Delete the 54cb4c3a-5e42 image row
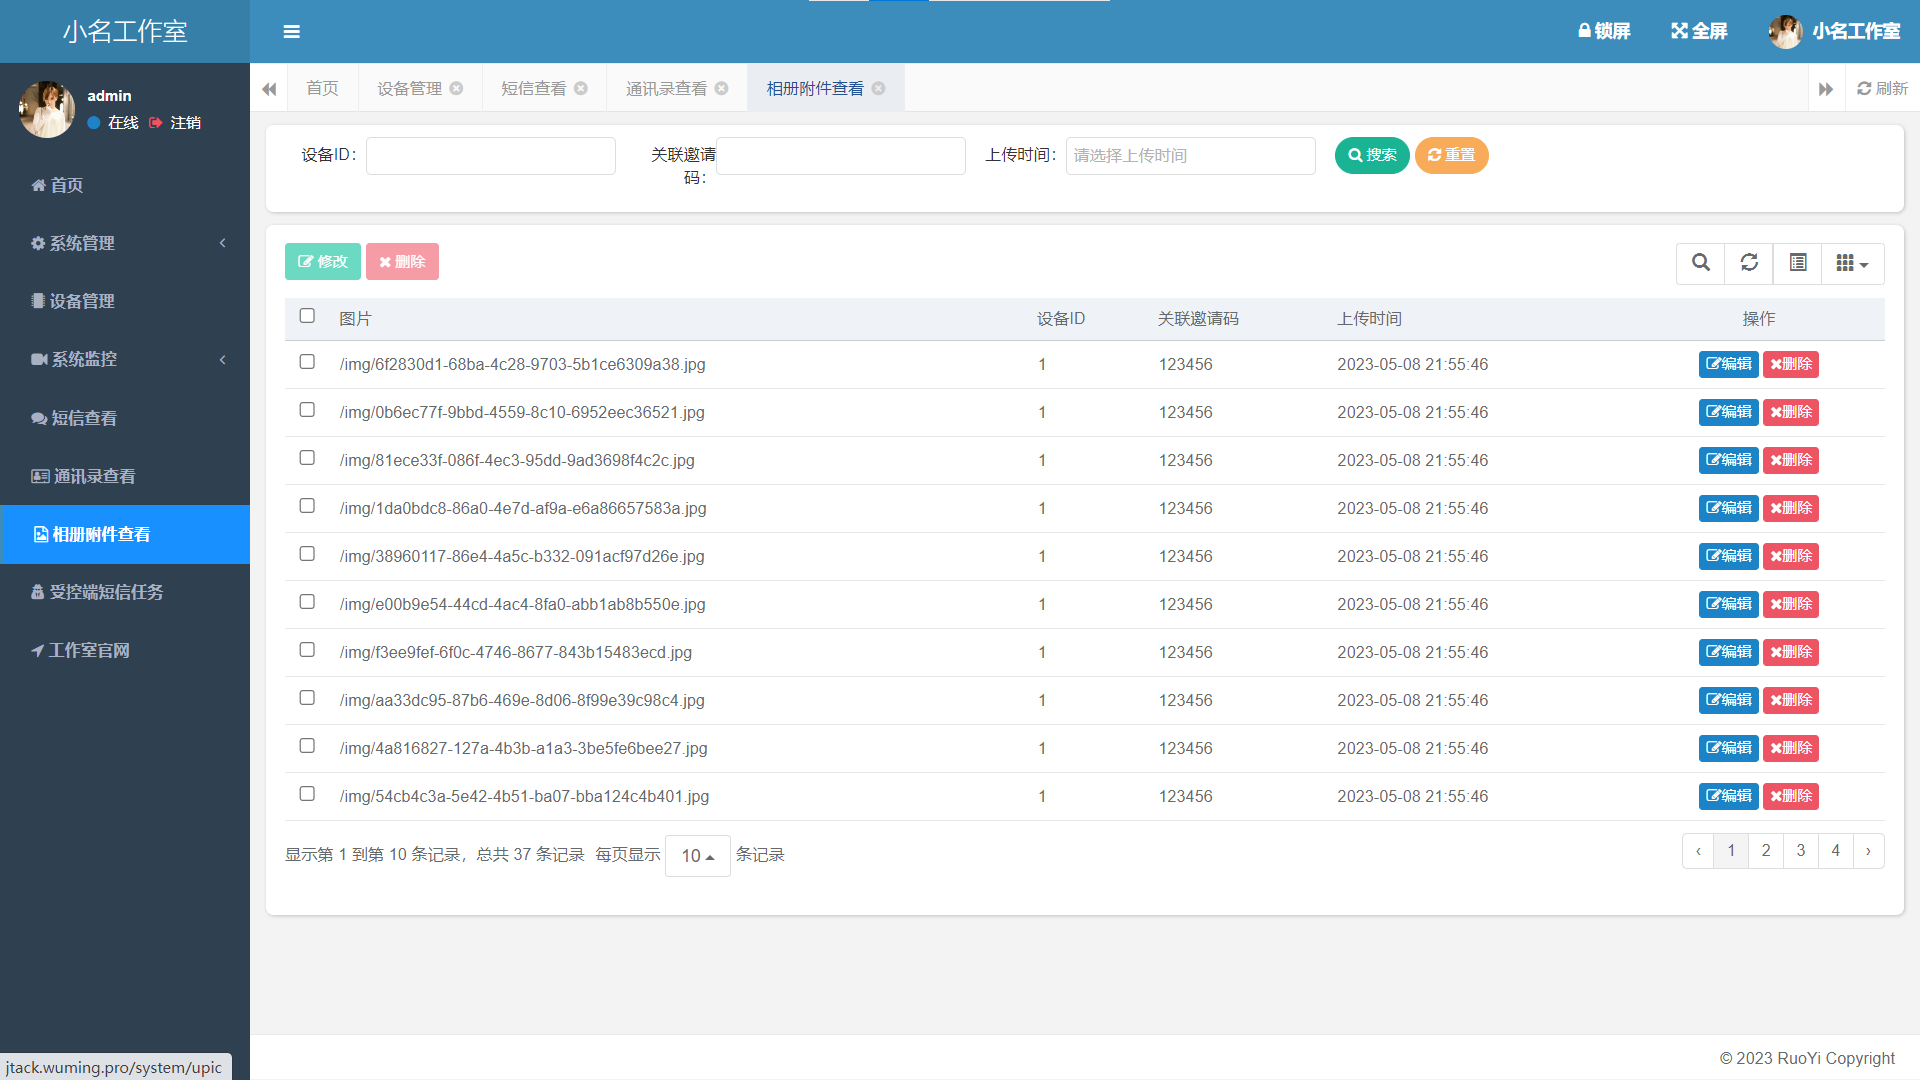This screenshot has height=1080, width=1920. (1790, 796)
